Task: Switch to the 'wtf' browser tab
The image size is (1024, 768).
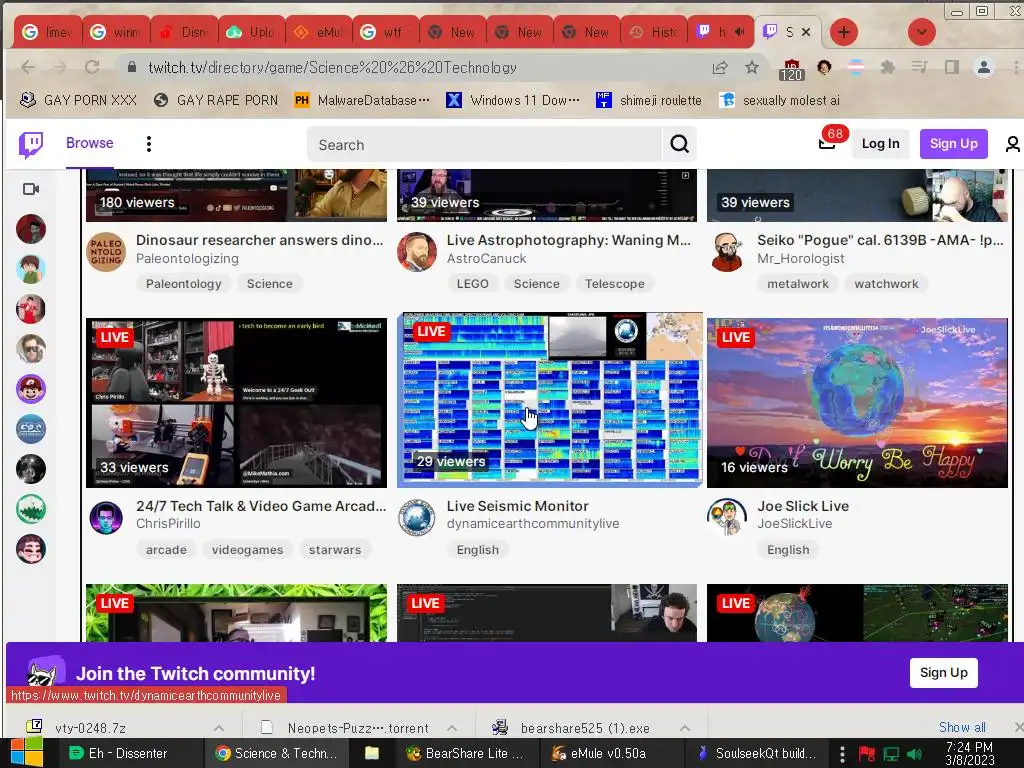Action: (385, 32)
